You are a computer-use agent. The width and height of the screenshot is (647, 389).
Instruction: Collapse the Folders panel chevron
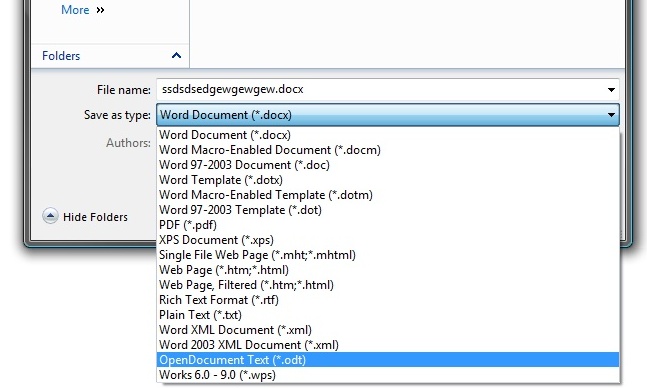pos(176,55)
